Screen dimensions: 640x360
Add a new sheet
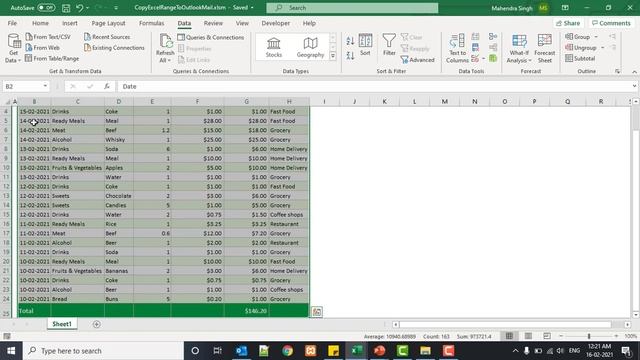97,324
